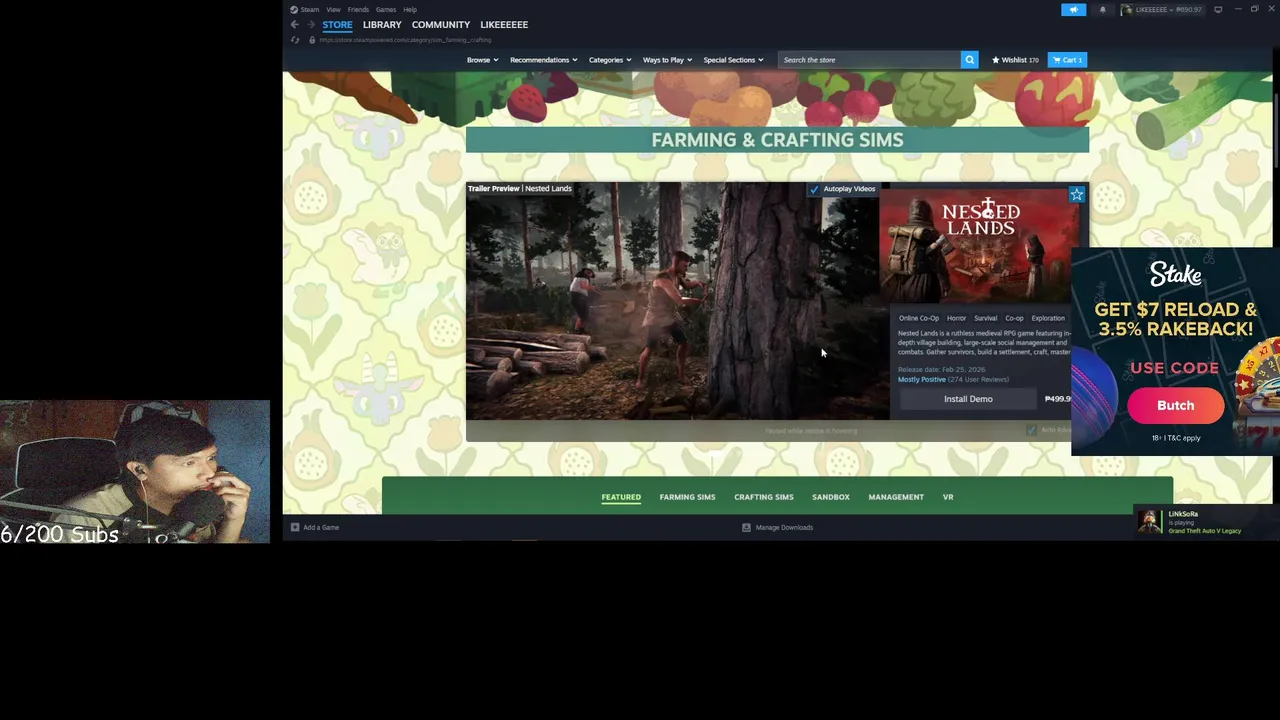Screen dimensions: 1280x720
Task: Select the CRAFTING SIMS tab
Action: [764, 497]
